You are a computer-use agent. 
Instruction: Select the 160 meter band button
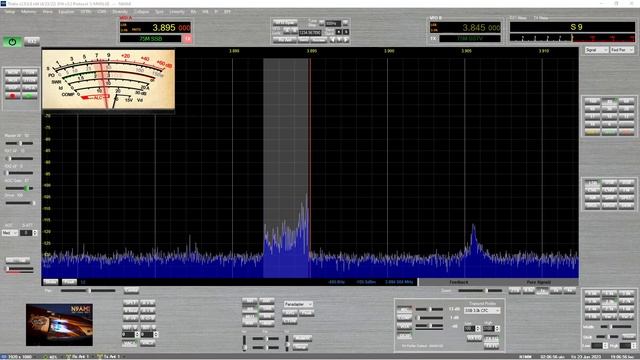(592, 100)
